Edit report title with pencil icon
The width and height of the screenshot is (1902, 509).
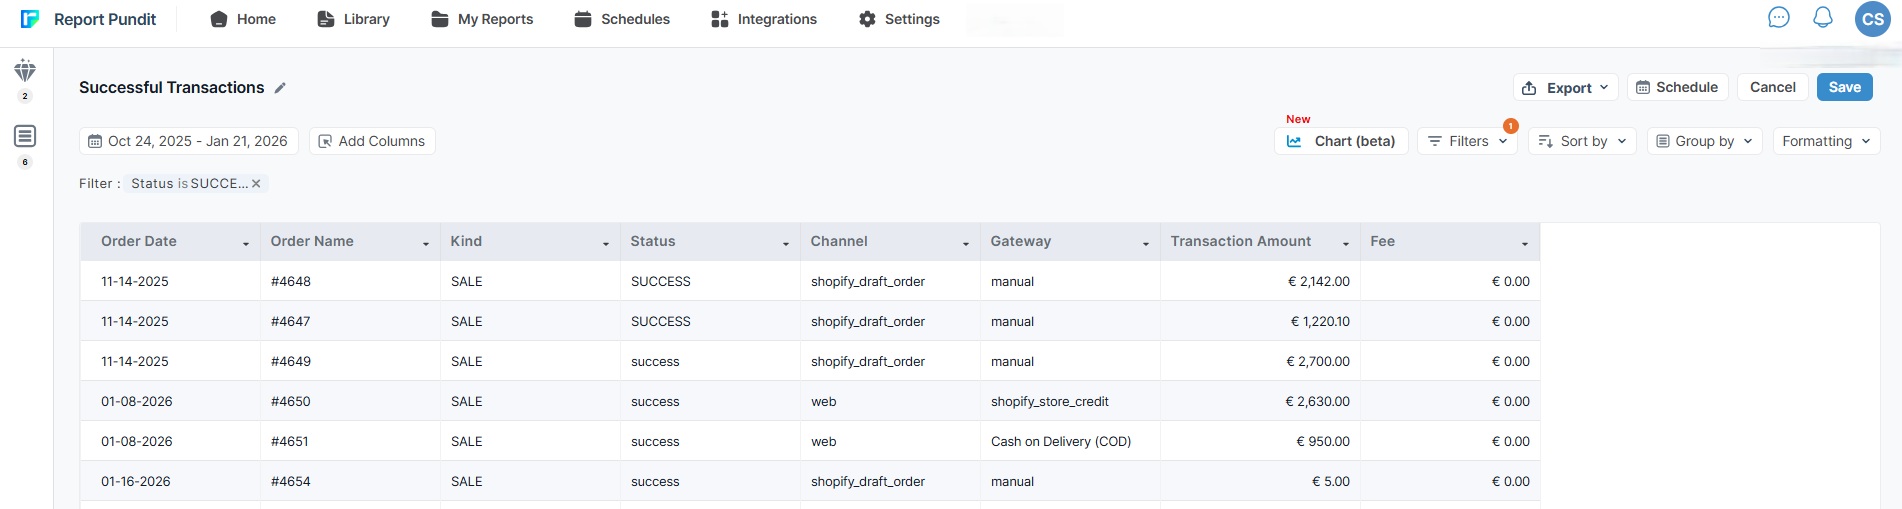tap(280, 88)
